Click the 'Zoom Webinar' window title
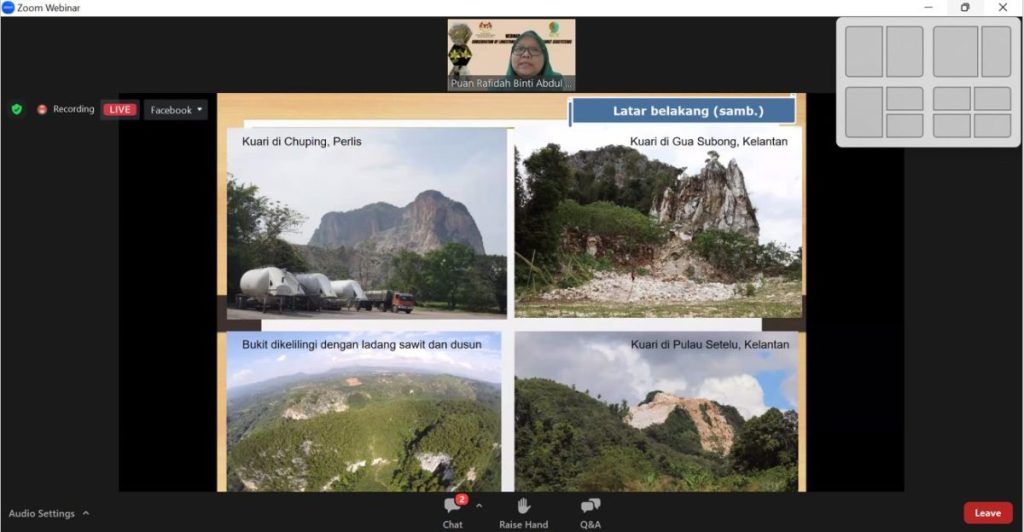 coord(48,8)
